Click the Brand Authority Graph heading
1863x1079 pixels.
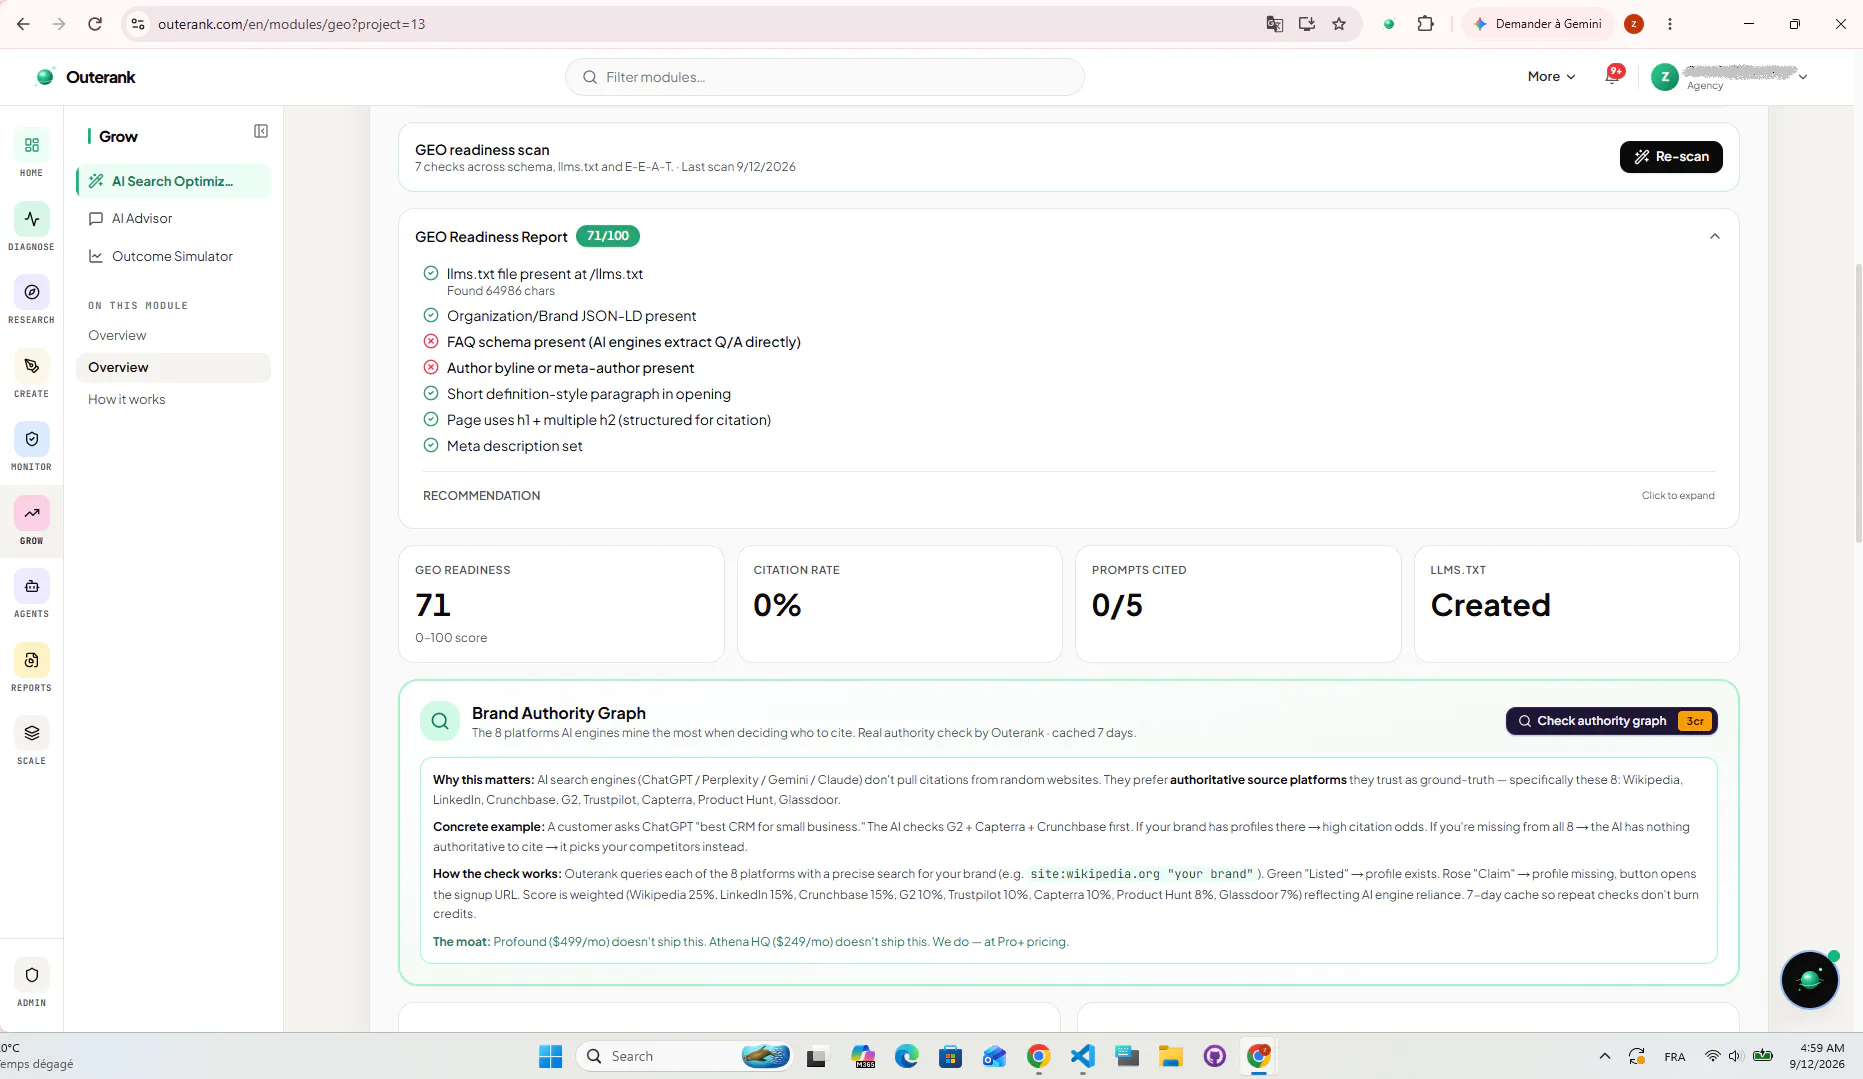click(559, 713)
